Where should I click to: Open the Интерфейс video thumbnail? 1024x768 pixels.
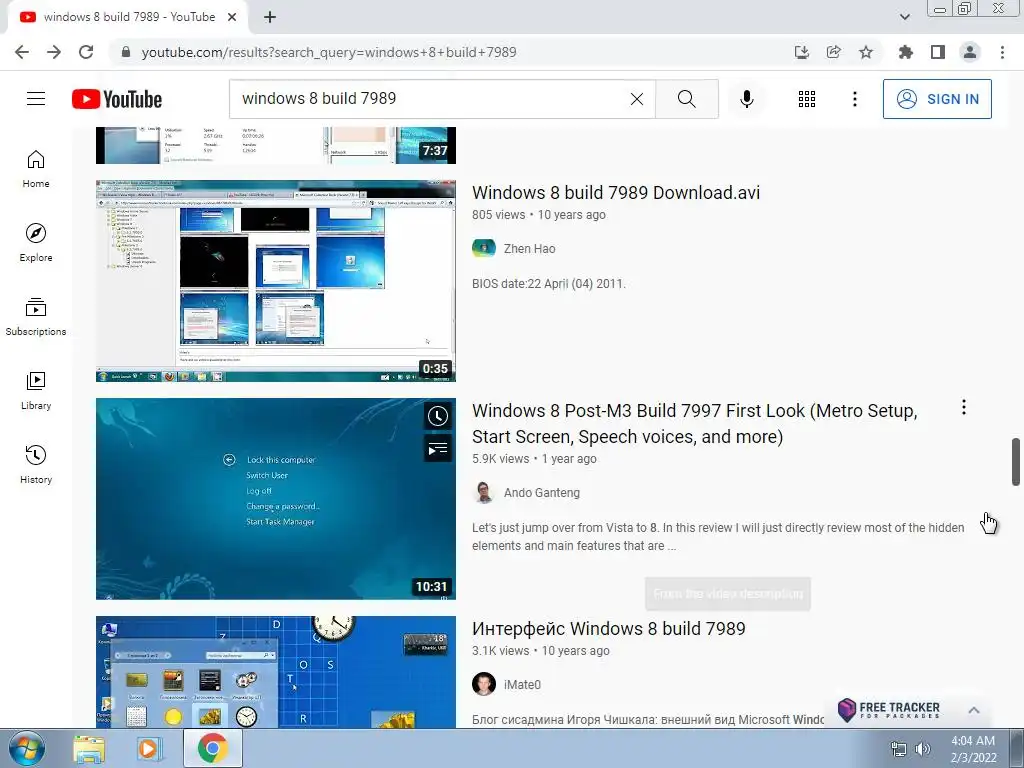276,672
